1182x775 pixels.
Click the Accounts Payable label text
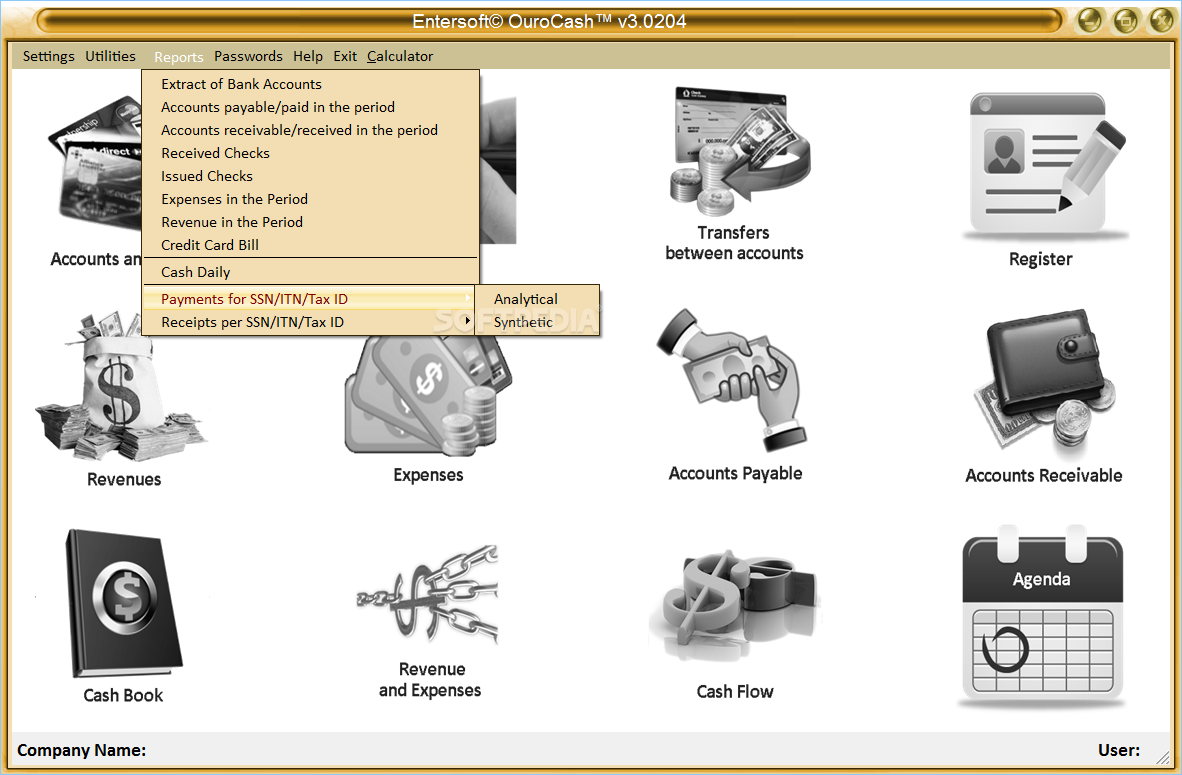coord(735,473)
